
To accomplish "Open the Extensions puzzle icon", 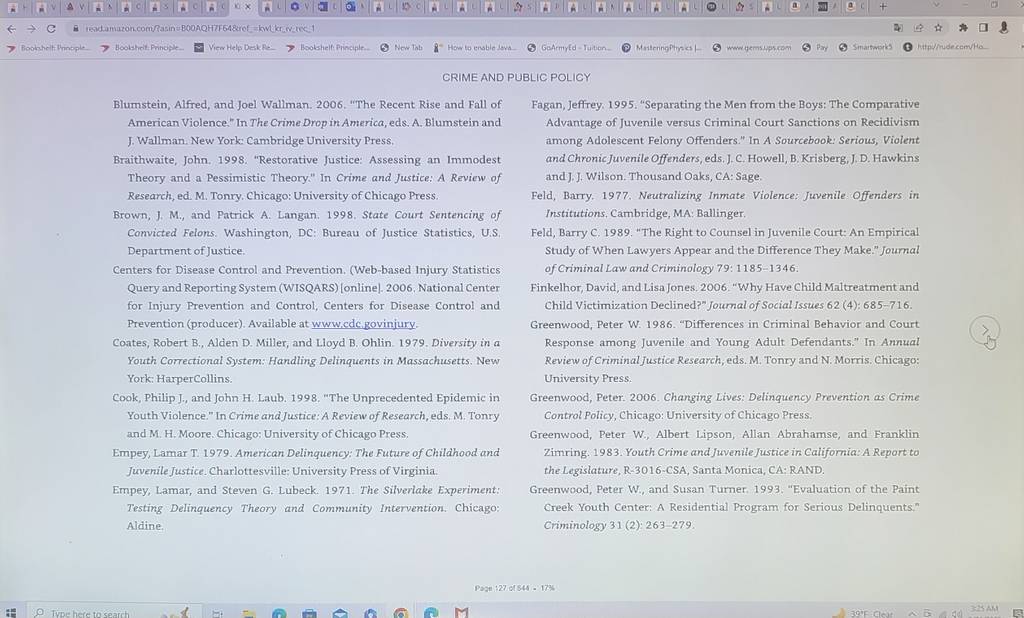I will point(963,28).
